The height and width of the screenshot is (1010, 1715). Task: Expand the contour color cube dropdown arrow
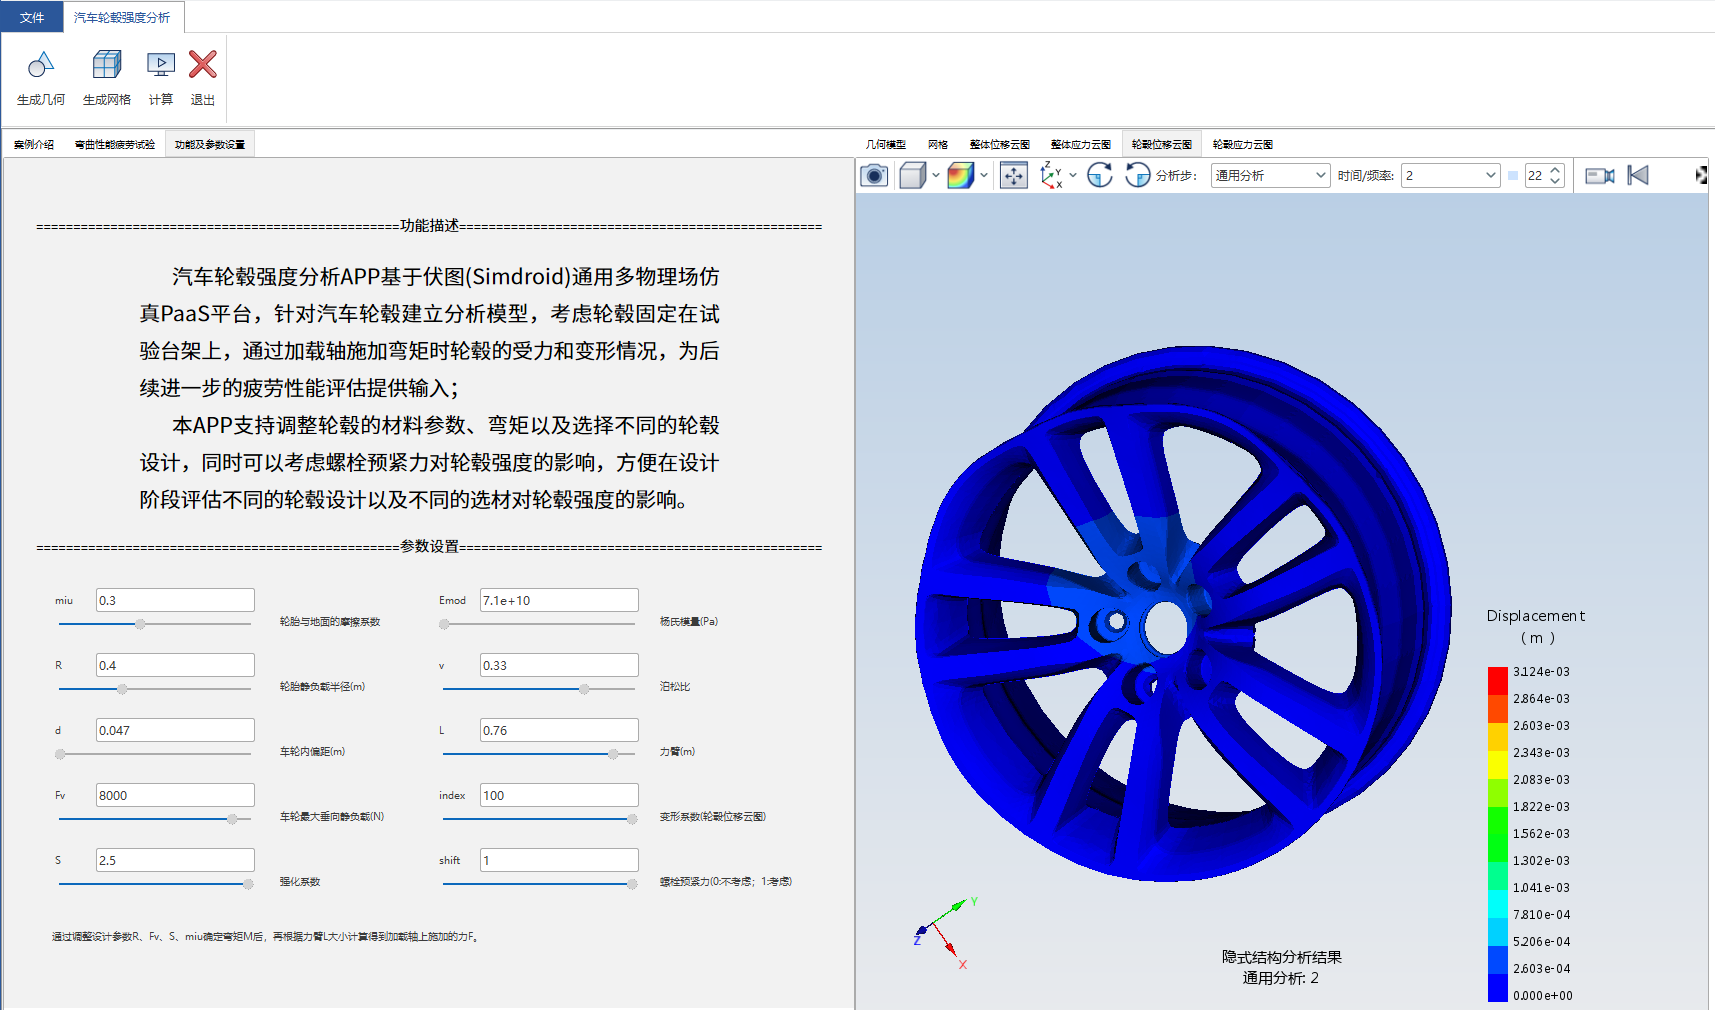[984, 176]
